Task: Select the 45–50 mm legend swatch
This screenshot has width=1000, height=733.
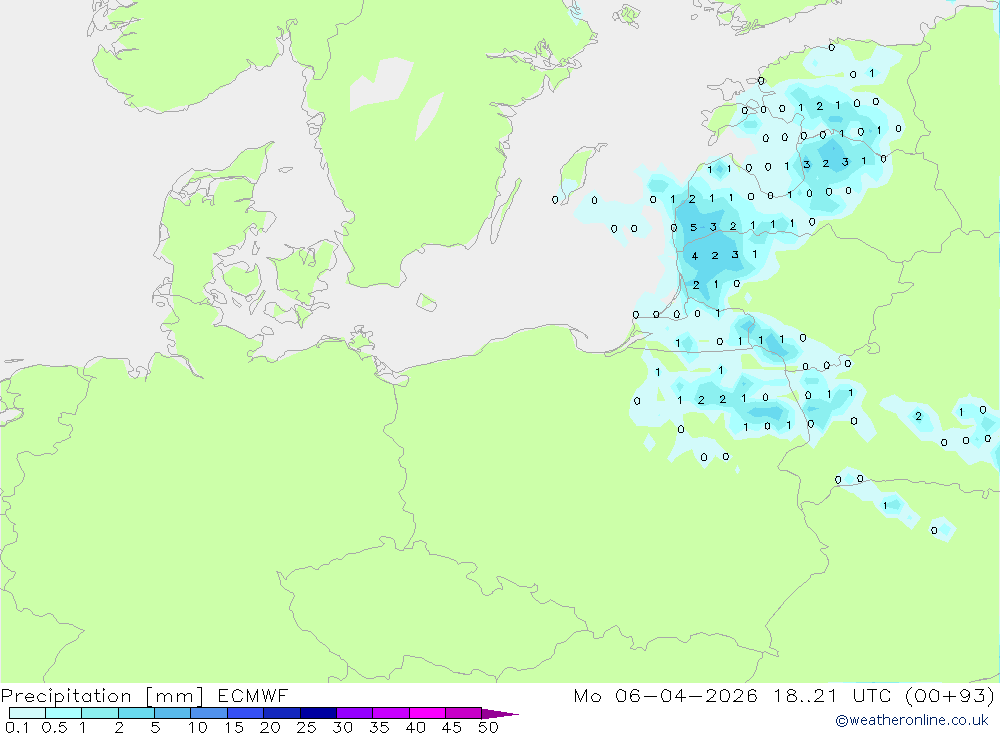Action: [x=464, y=713]
